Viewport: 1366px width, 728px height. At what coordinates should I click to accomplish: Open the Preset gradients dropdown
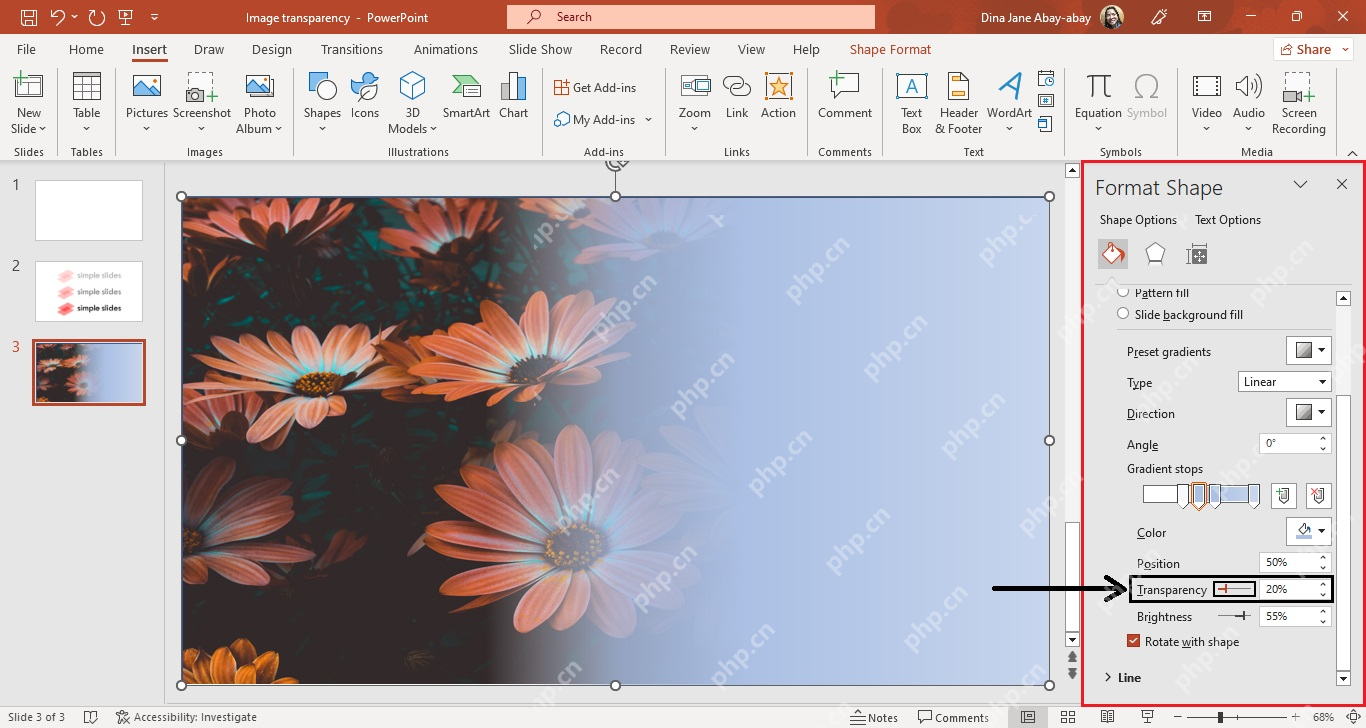pos(1309,351)
